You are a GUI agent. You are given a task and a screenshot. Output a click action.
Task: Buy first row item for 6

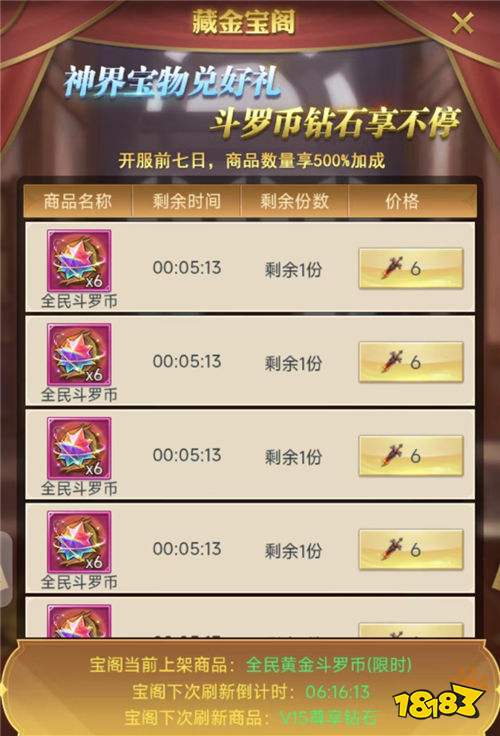(x=411, y=268)
